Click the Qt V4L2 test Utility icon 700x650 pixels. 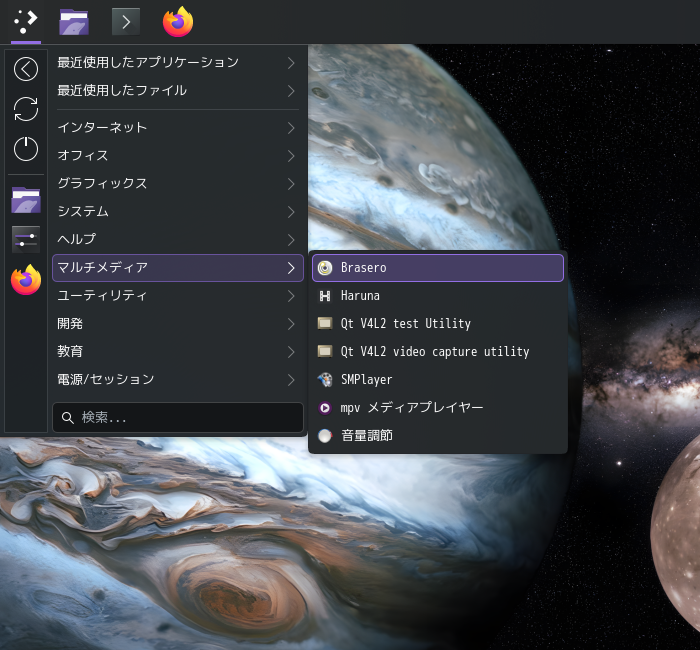click(325, 323)
